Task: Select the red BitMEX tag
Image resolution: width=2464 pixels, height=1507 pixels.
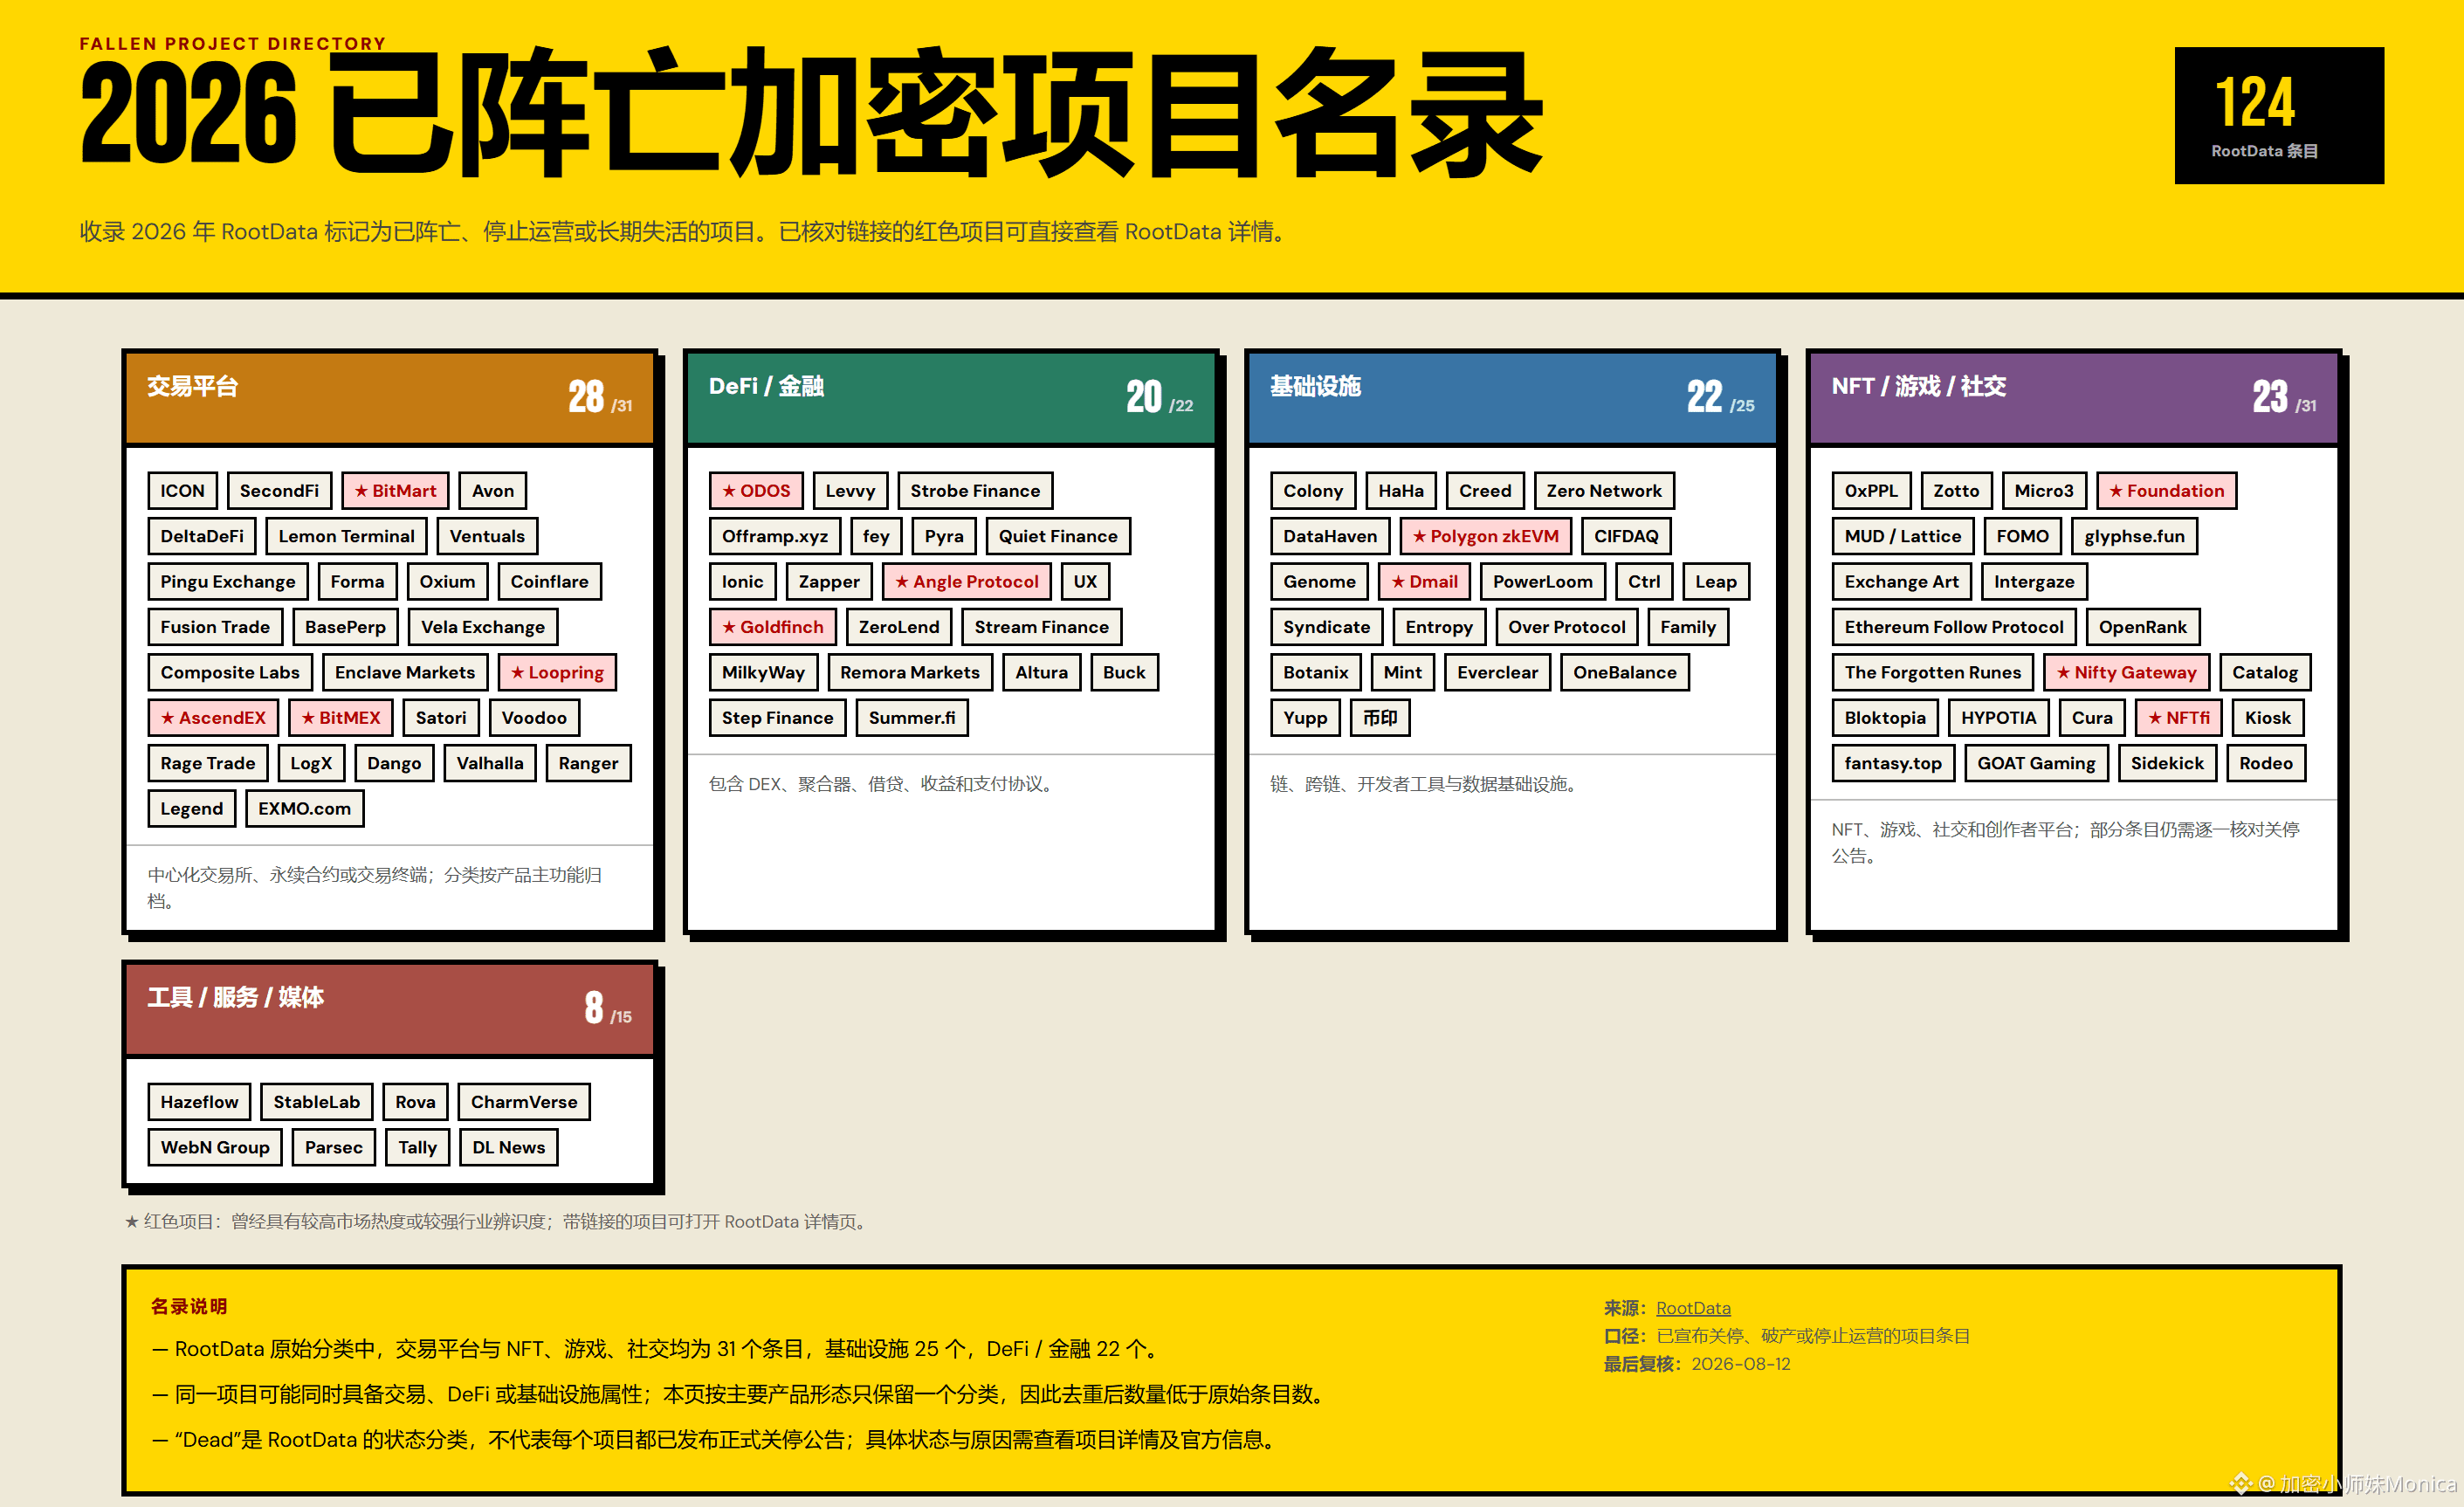Action: point(340,718)
